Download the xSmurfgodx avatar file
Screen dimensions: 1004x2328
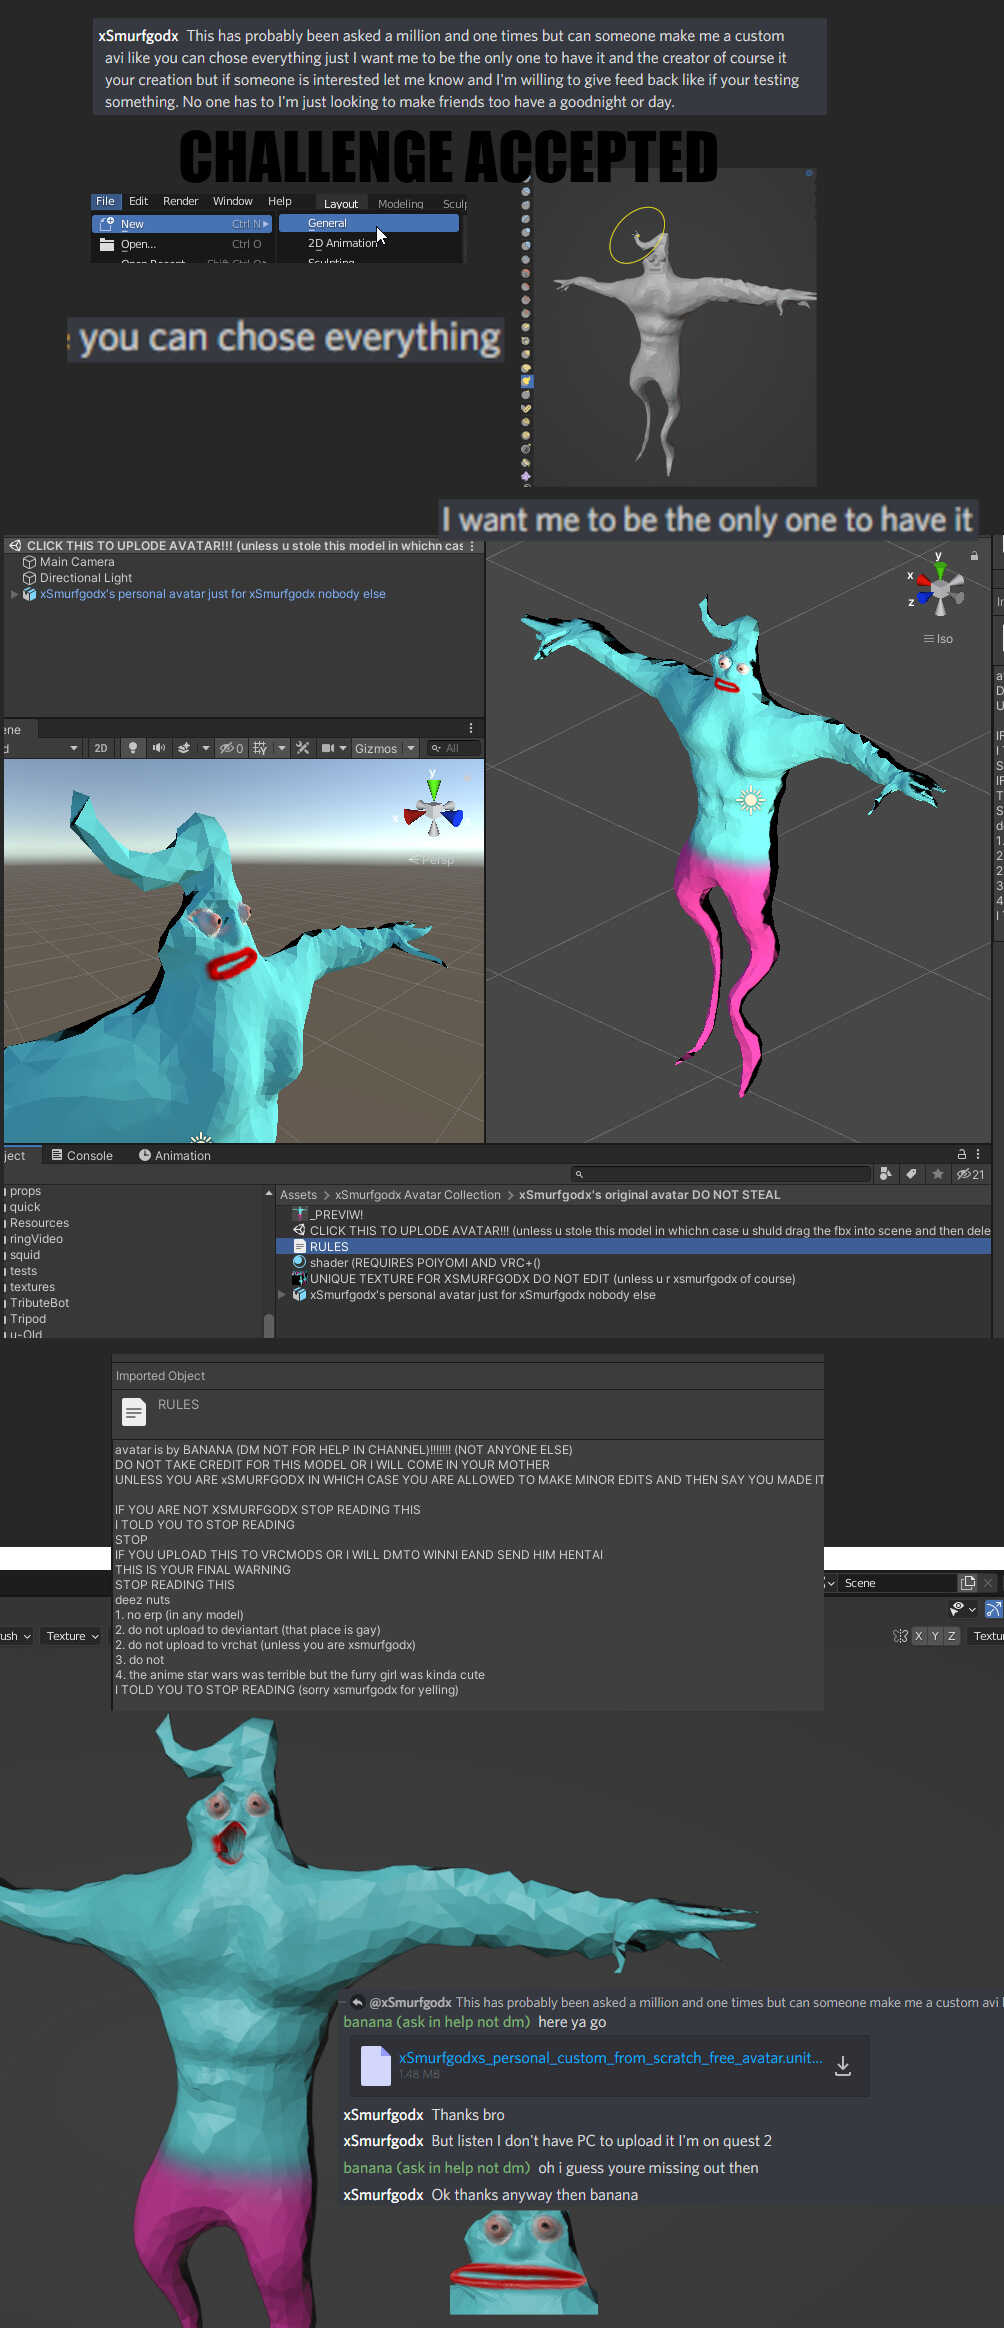(x=843, y=2066)
